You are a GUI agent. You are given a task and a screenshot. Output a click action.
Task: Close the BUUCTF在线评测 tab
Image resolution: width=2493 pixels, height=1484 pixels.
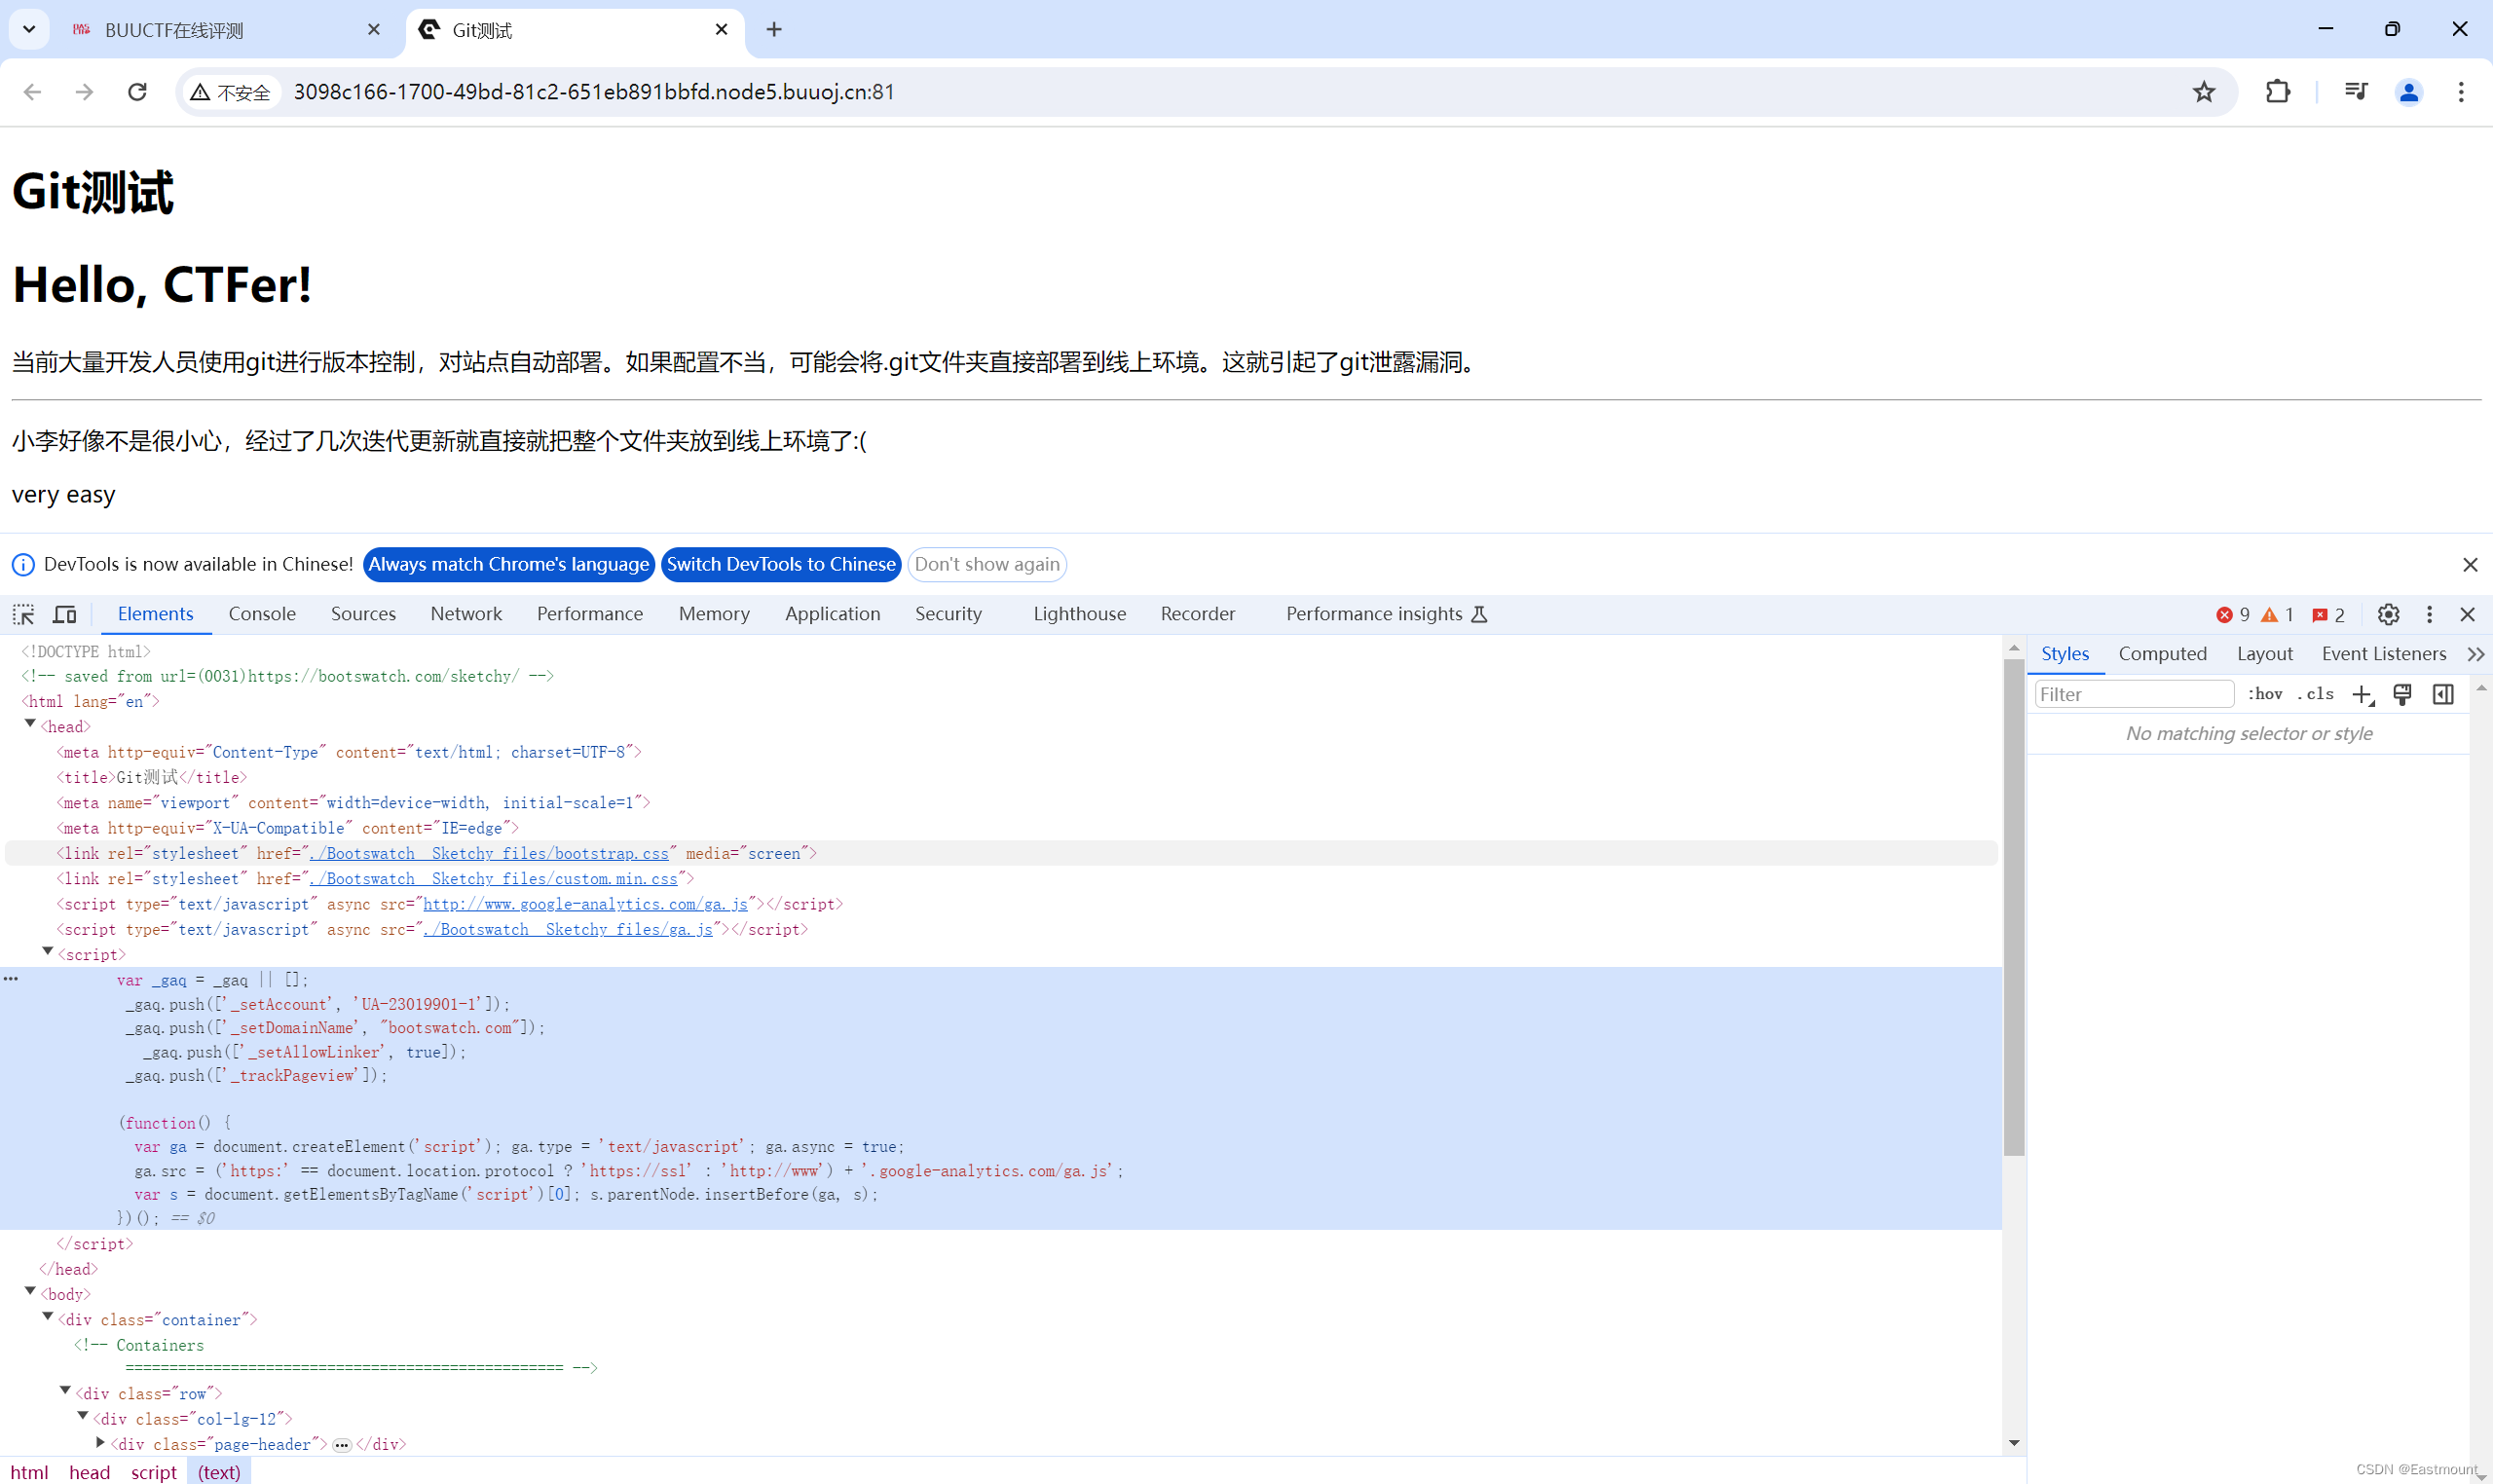tap(374, 30)
